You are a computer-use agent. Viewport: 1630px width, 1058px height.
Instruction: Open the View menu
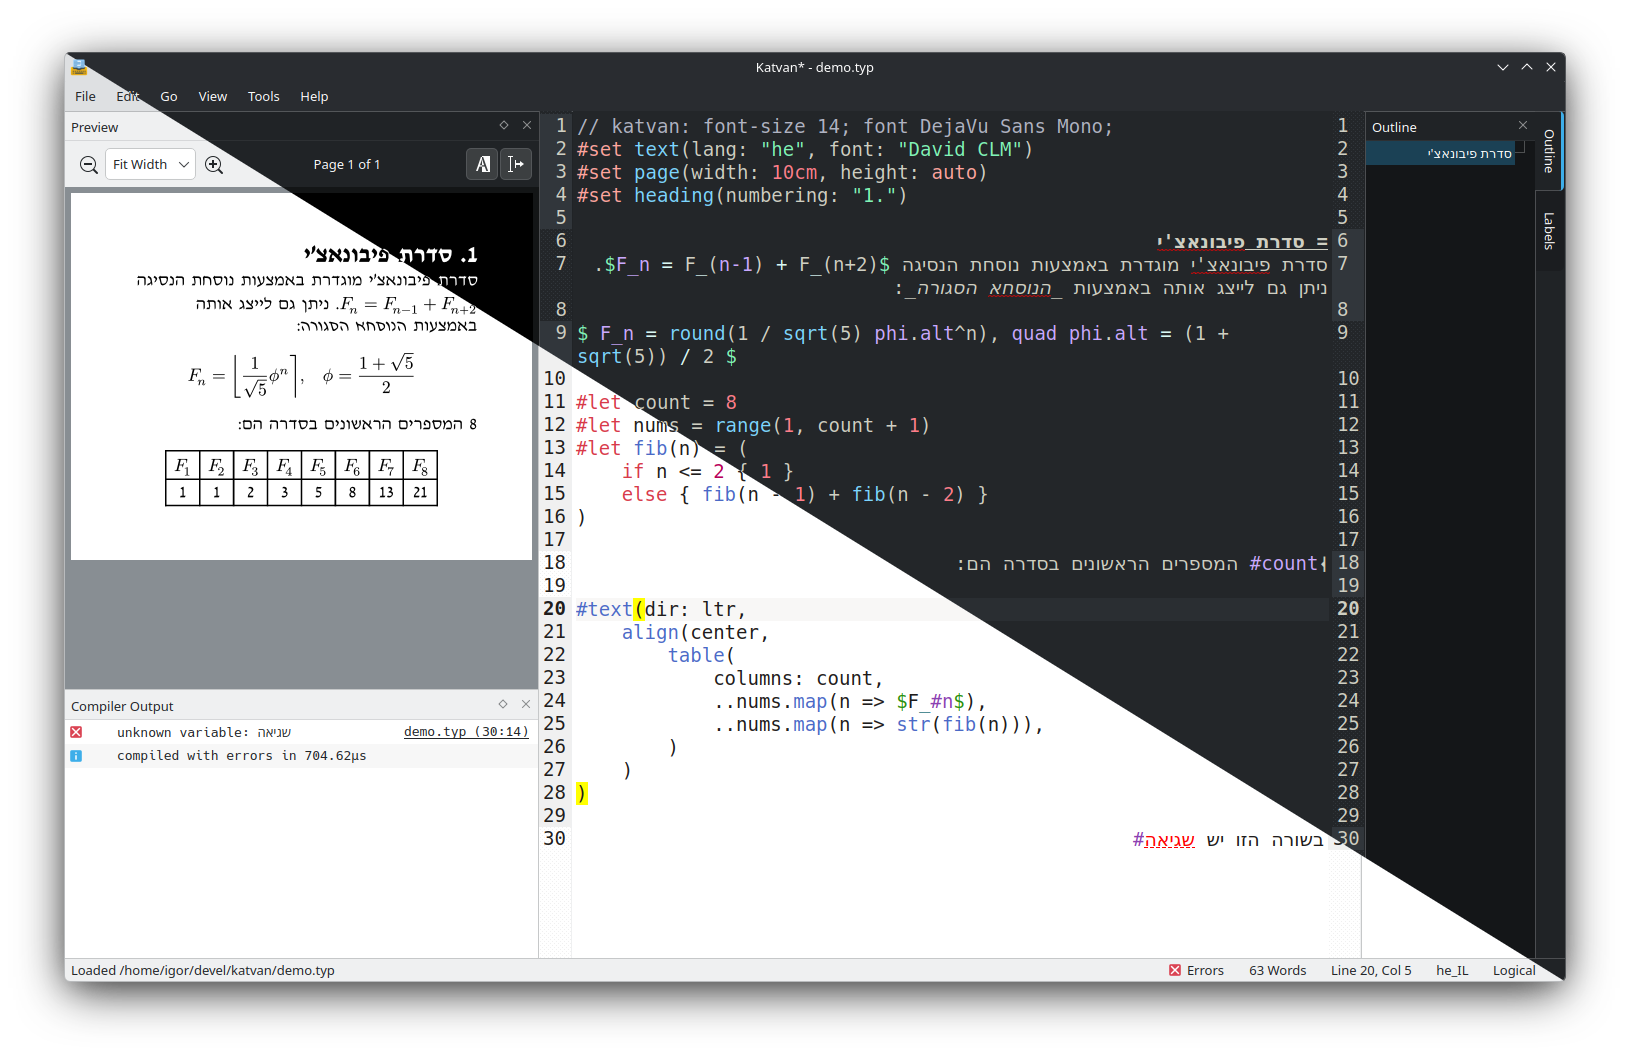pyautogui.click(x=213, y=97)
